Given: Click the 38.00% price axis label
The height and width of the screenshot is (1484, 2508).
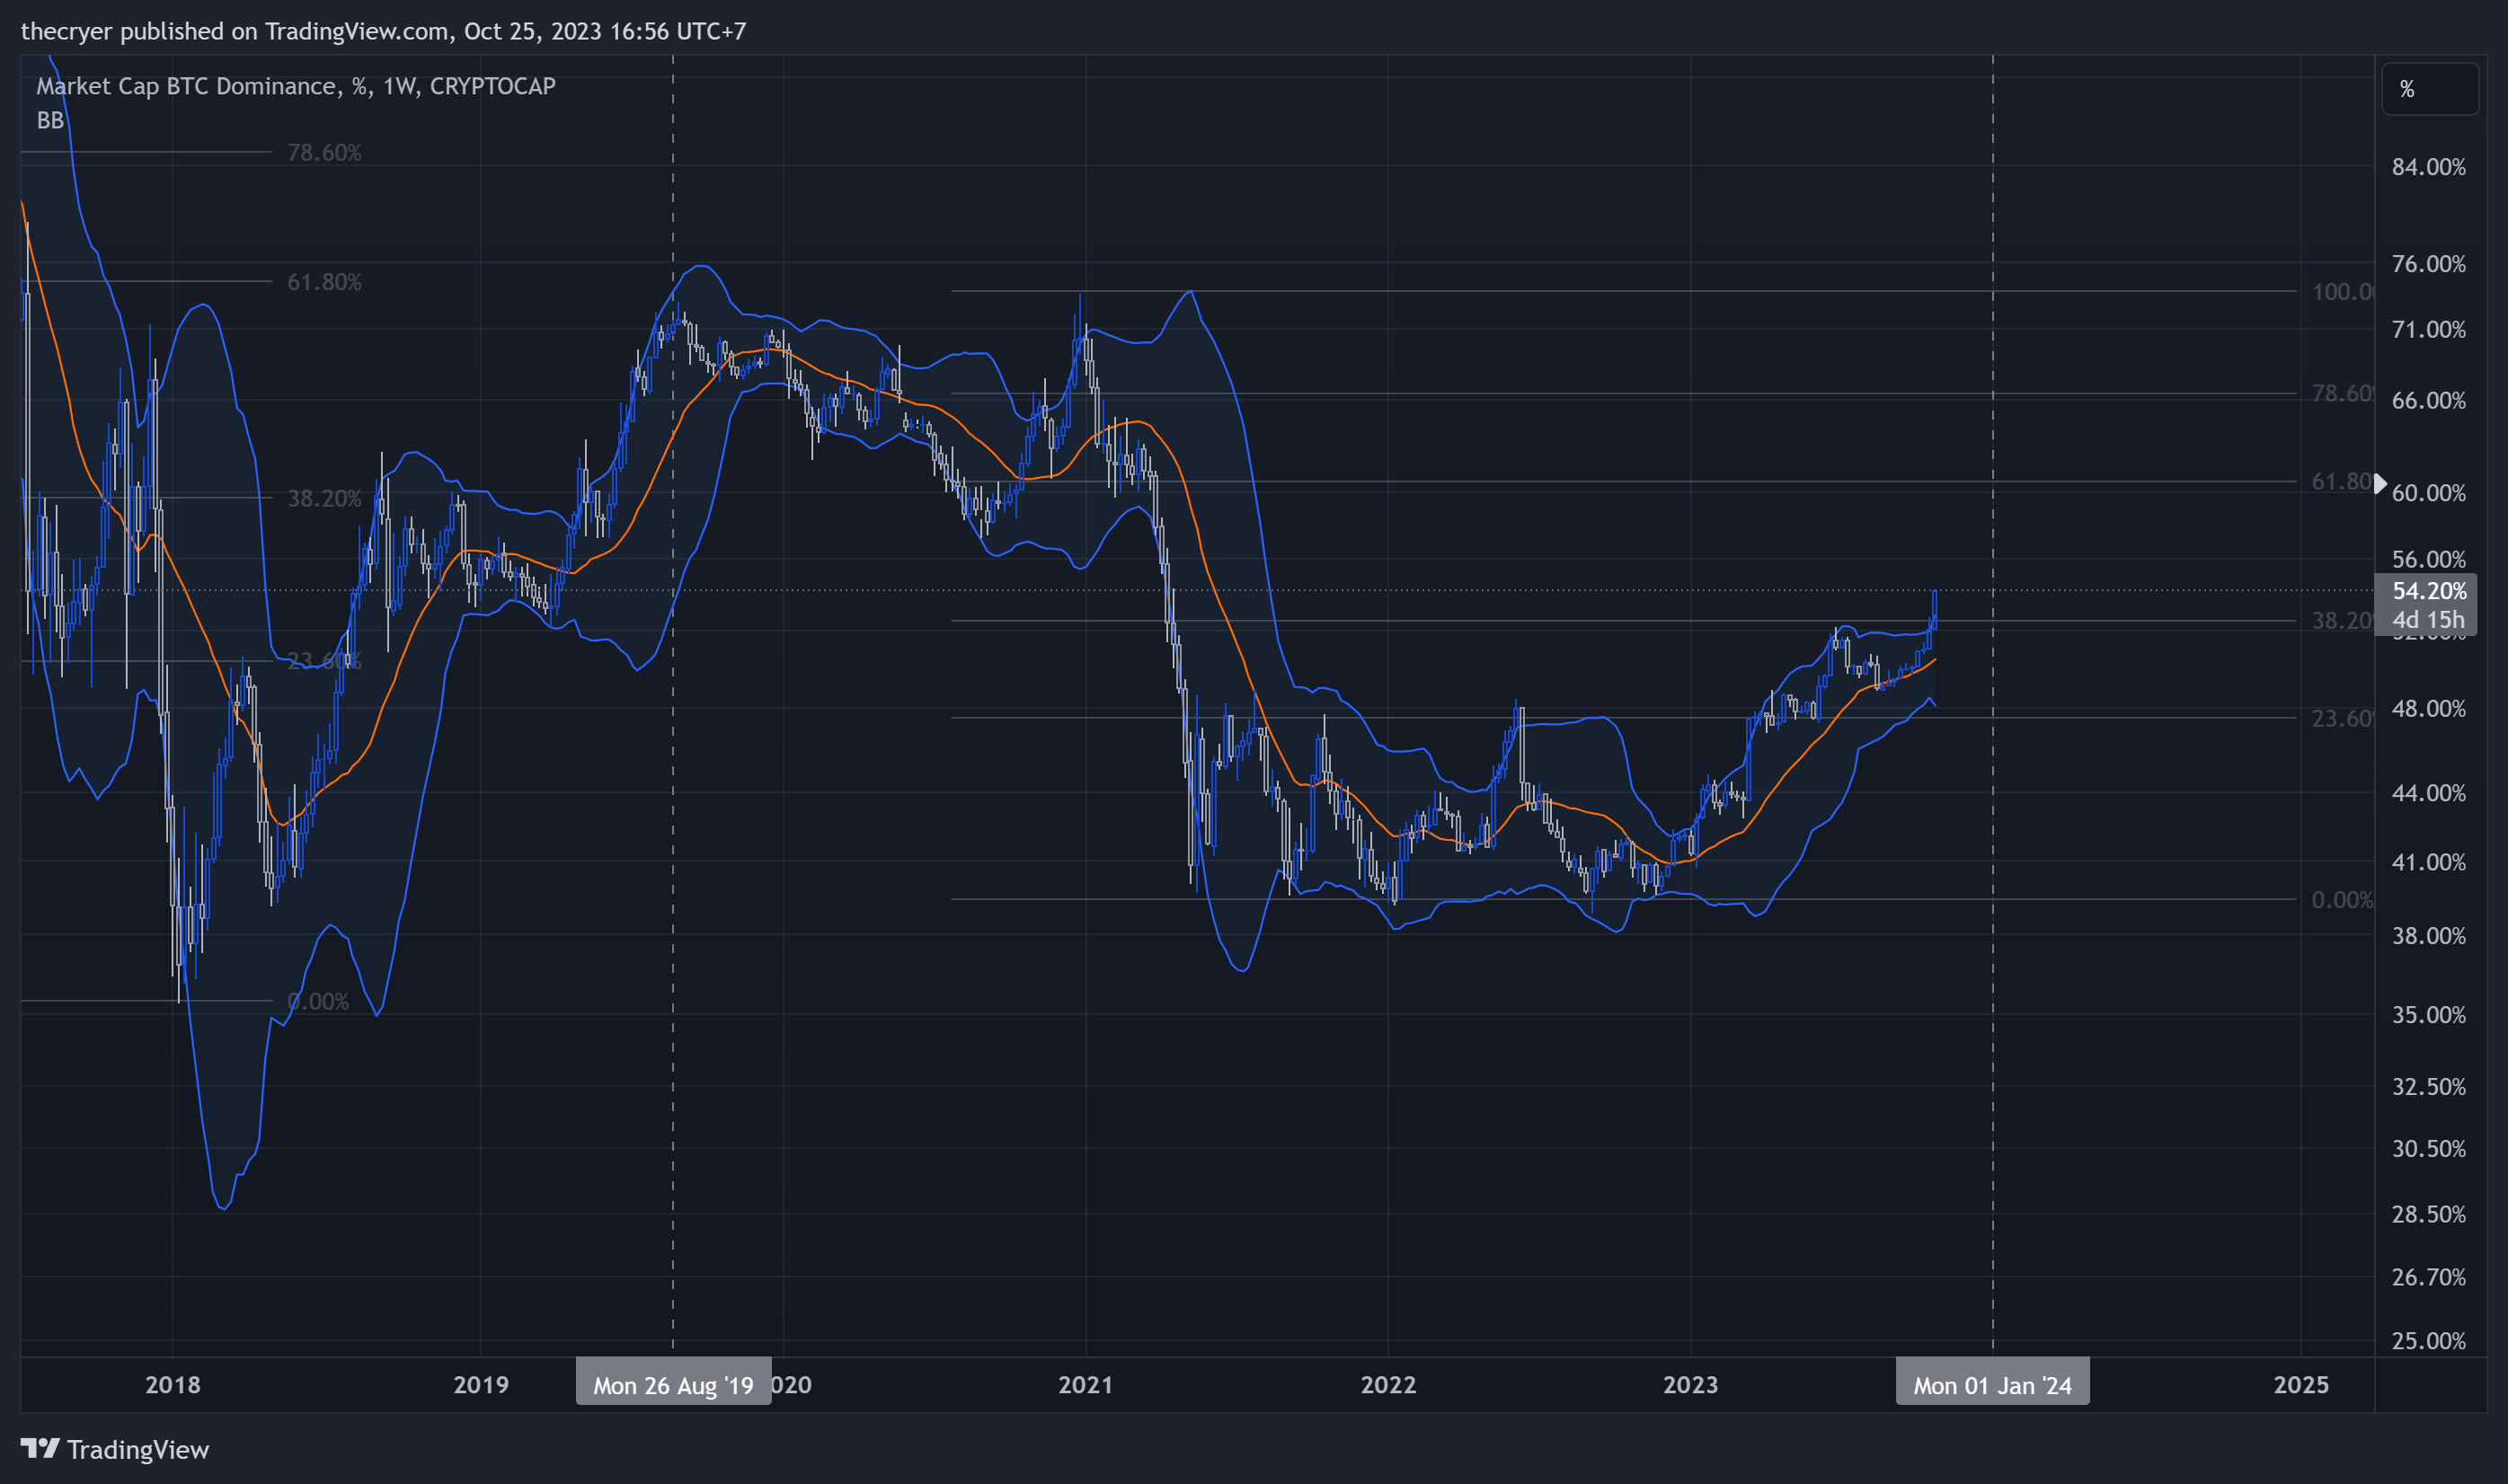Looking at the screenshot, I should tap(2429, 936).
